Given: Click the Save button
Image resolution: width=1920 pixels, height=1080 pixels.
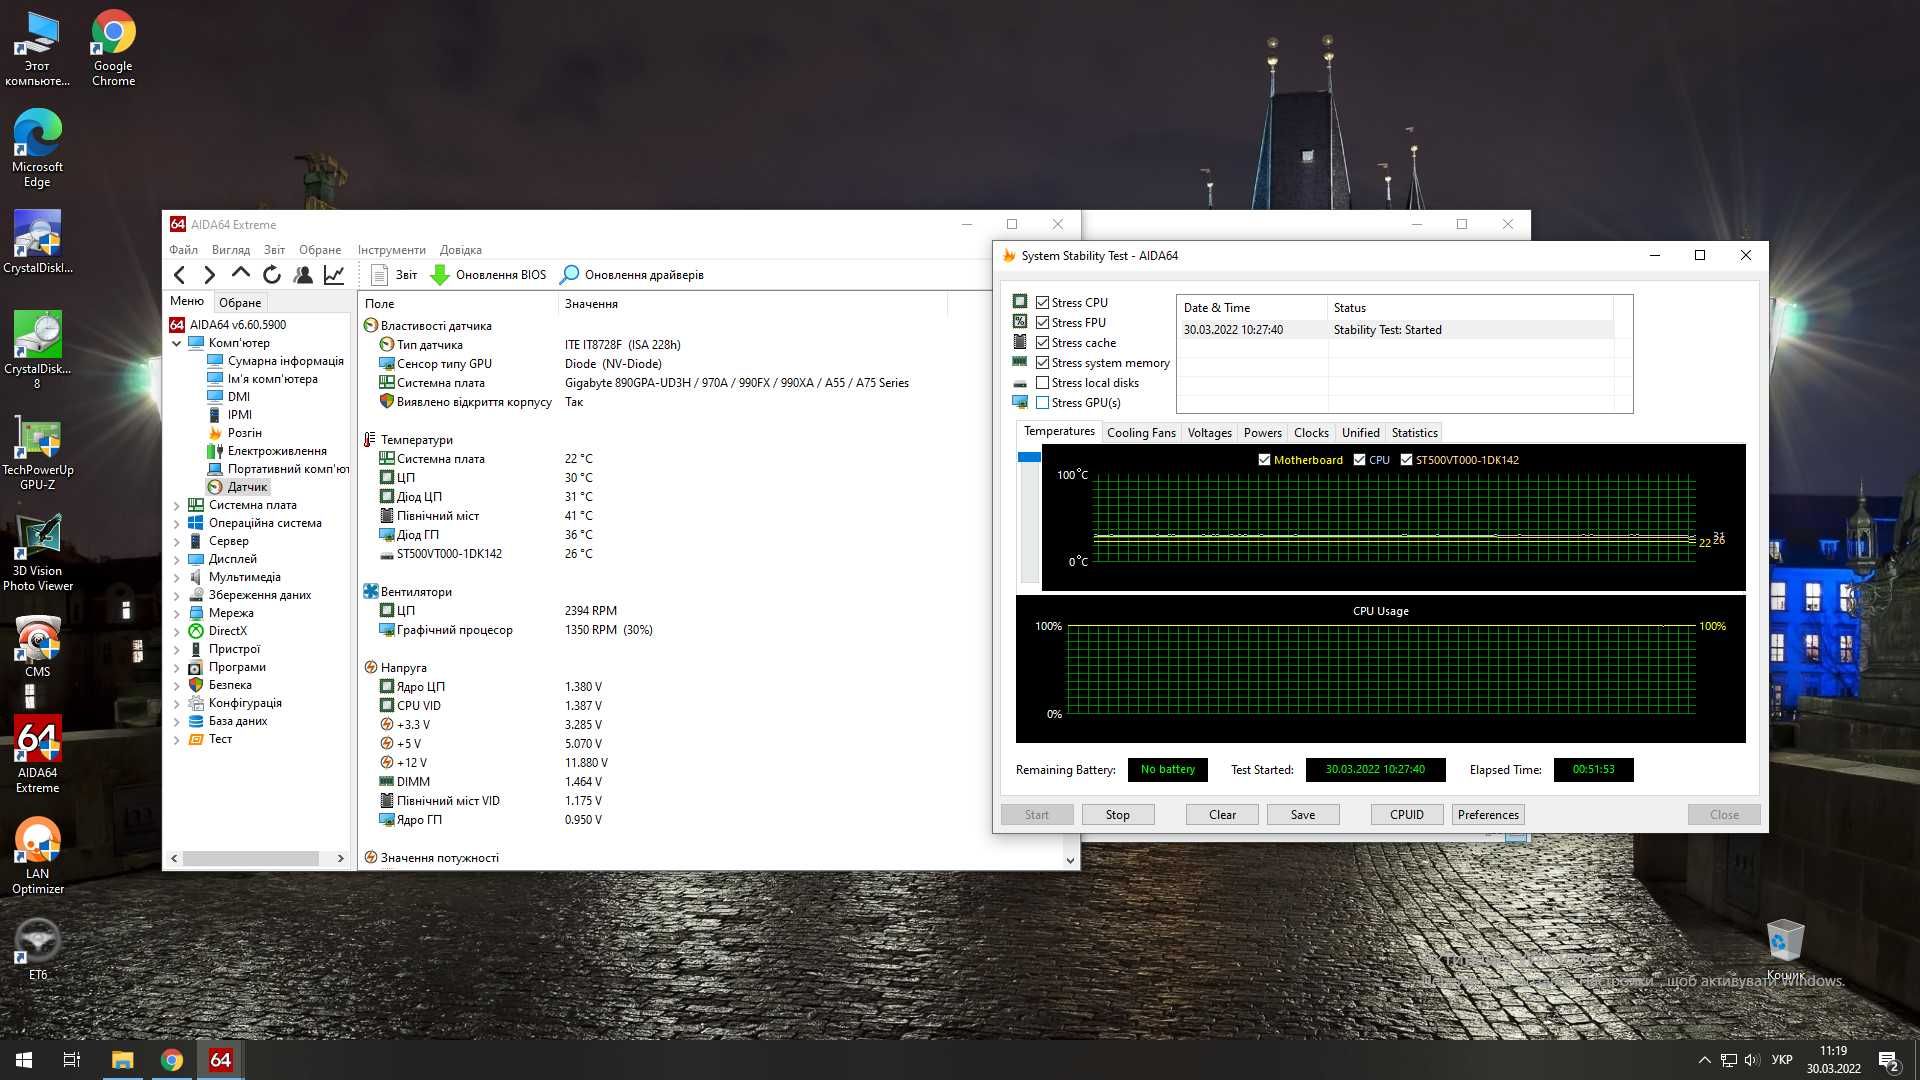Looking at the screenshot, I should tap(1302, 815).
